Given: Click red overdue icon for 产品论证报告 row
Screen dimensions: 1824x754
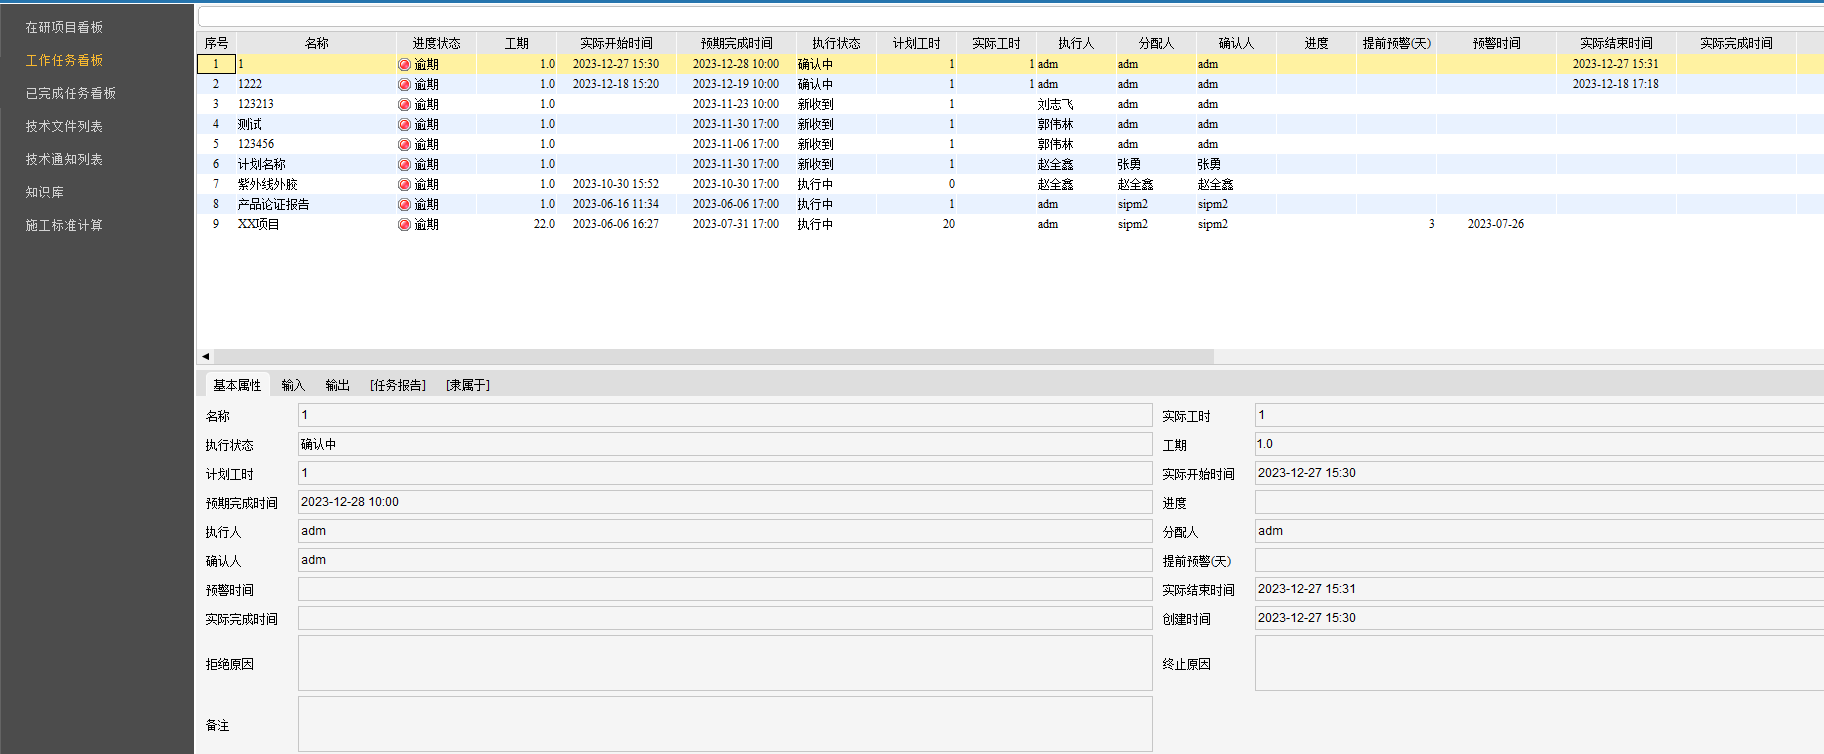Looking at the screenshot, I should [x=404, y=204].
